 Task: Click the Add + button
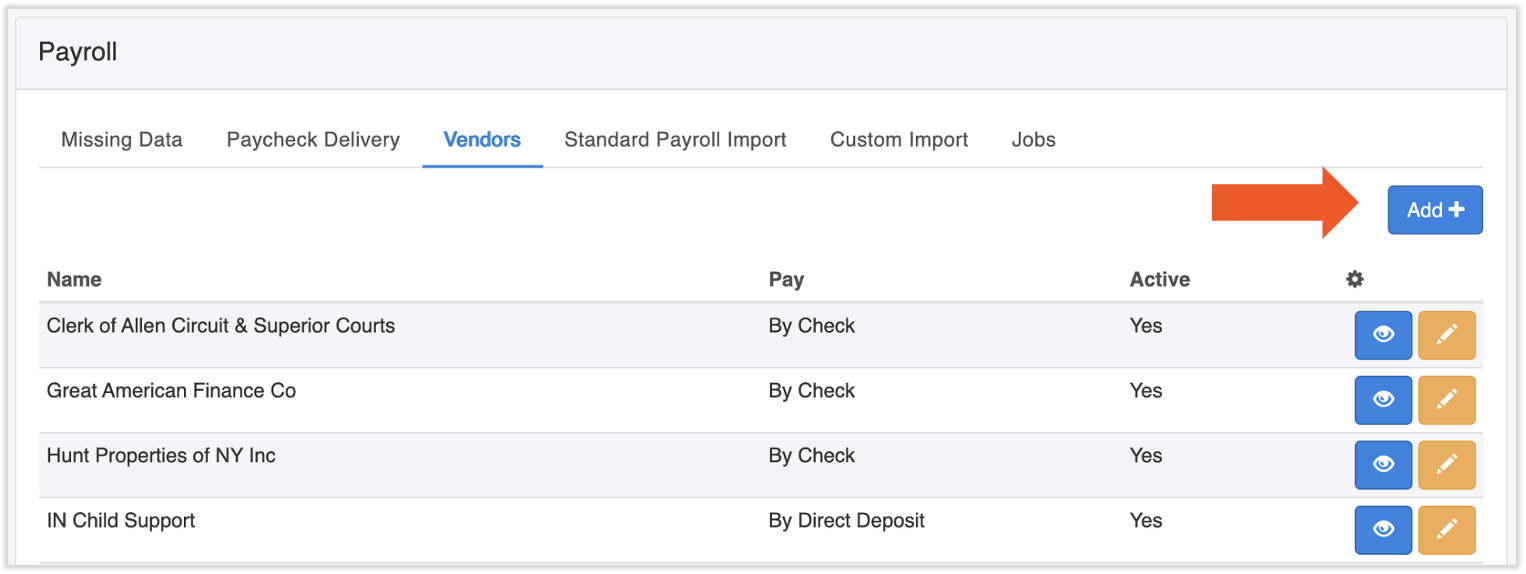pos(1434,210)
